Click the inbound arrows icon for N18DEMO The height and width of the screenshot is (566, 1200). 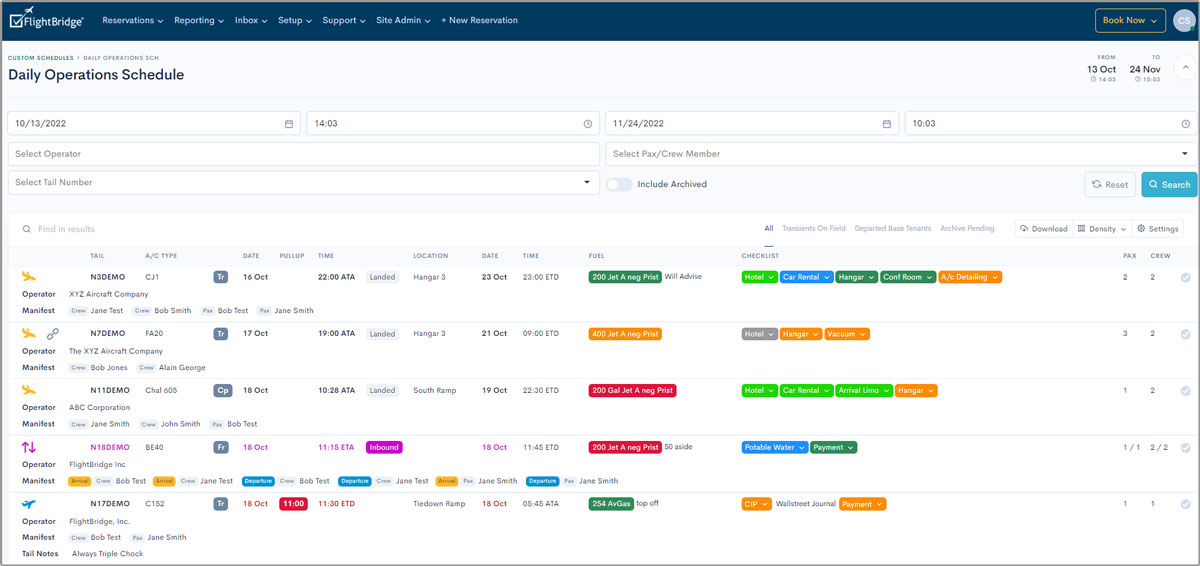(x=28, y=447)
